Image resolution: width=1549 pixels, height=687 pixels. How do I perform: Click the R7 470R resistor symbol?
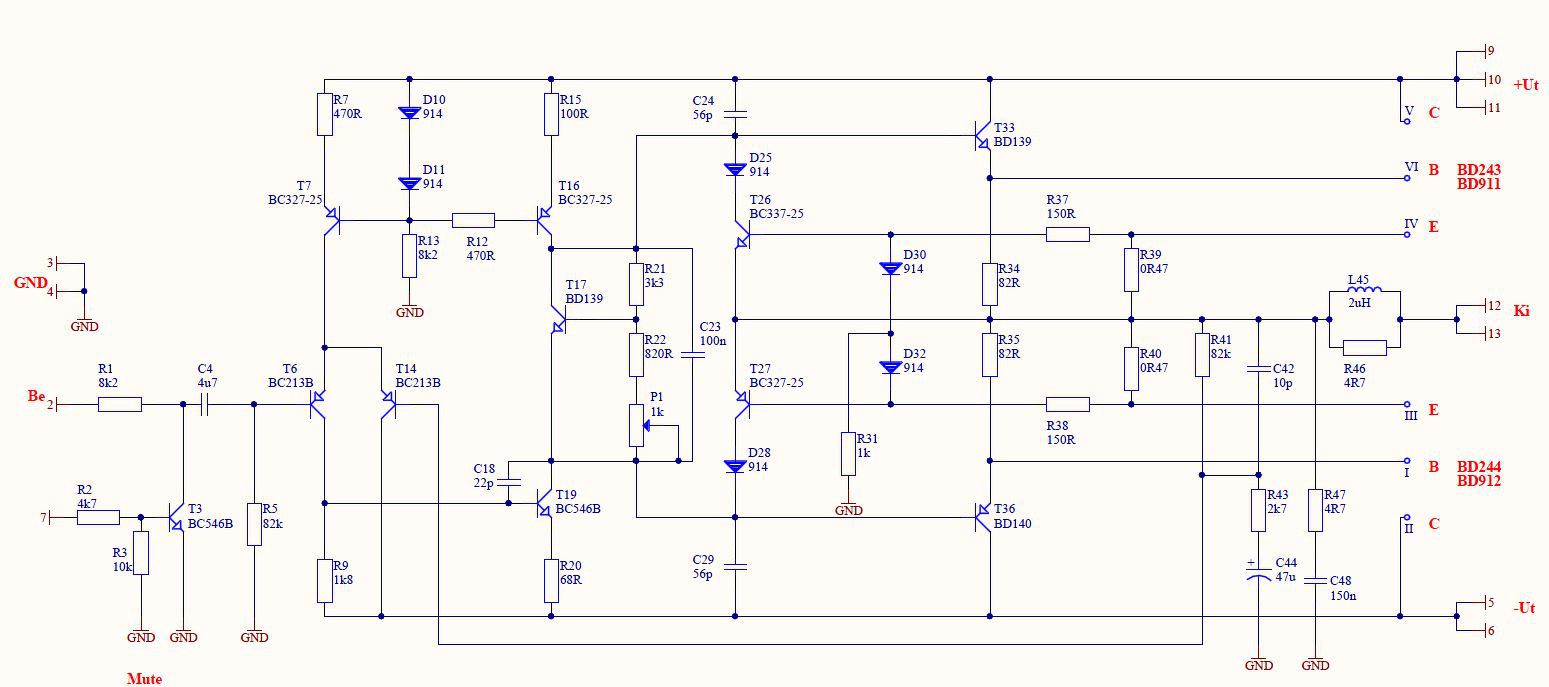point(324,114)
